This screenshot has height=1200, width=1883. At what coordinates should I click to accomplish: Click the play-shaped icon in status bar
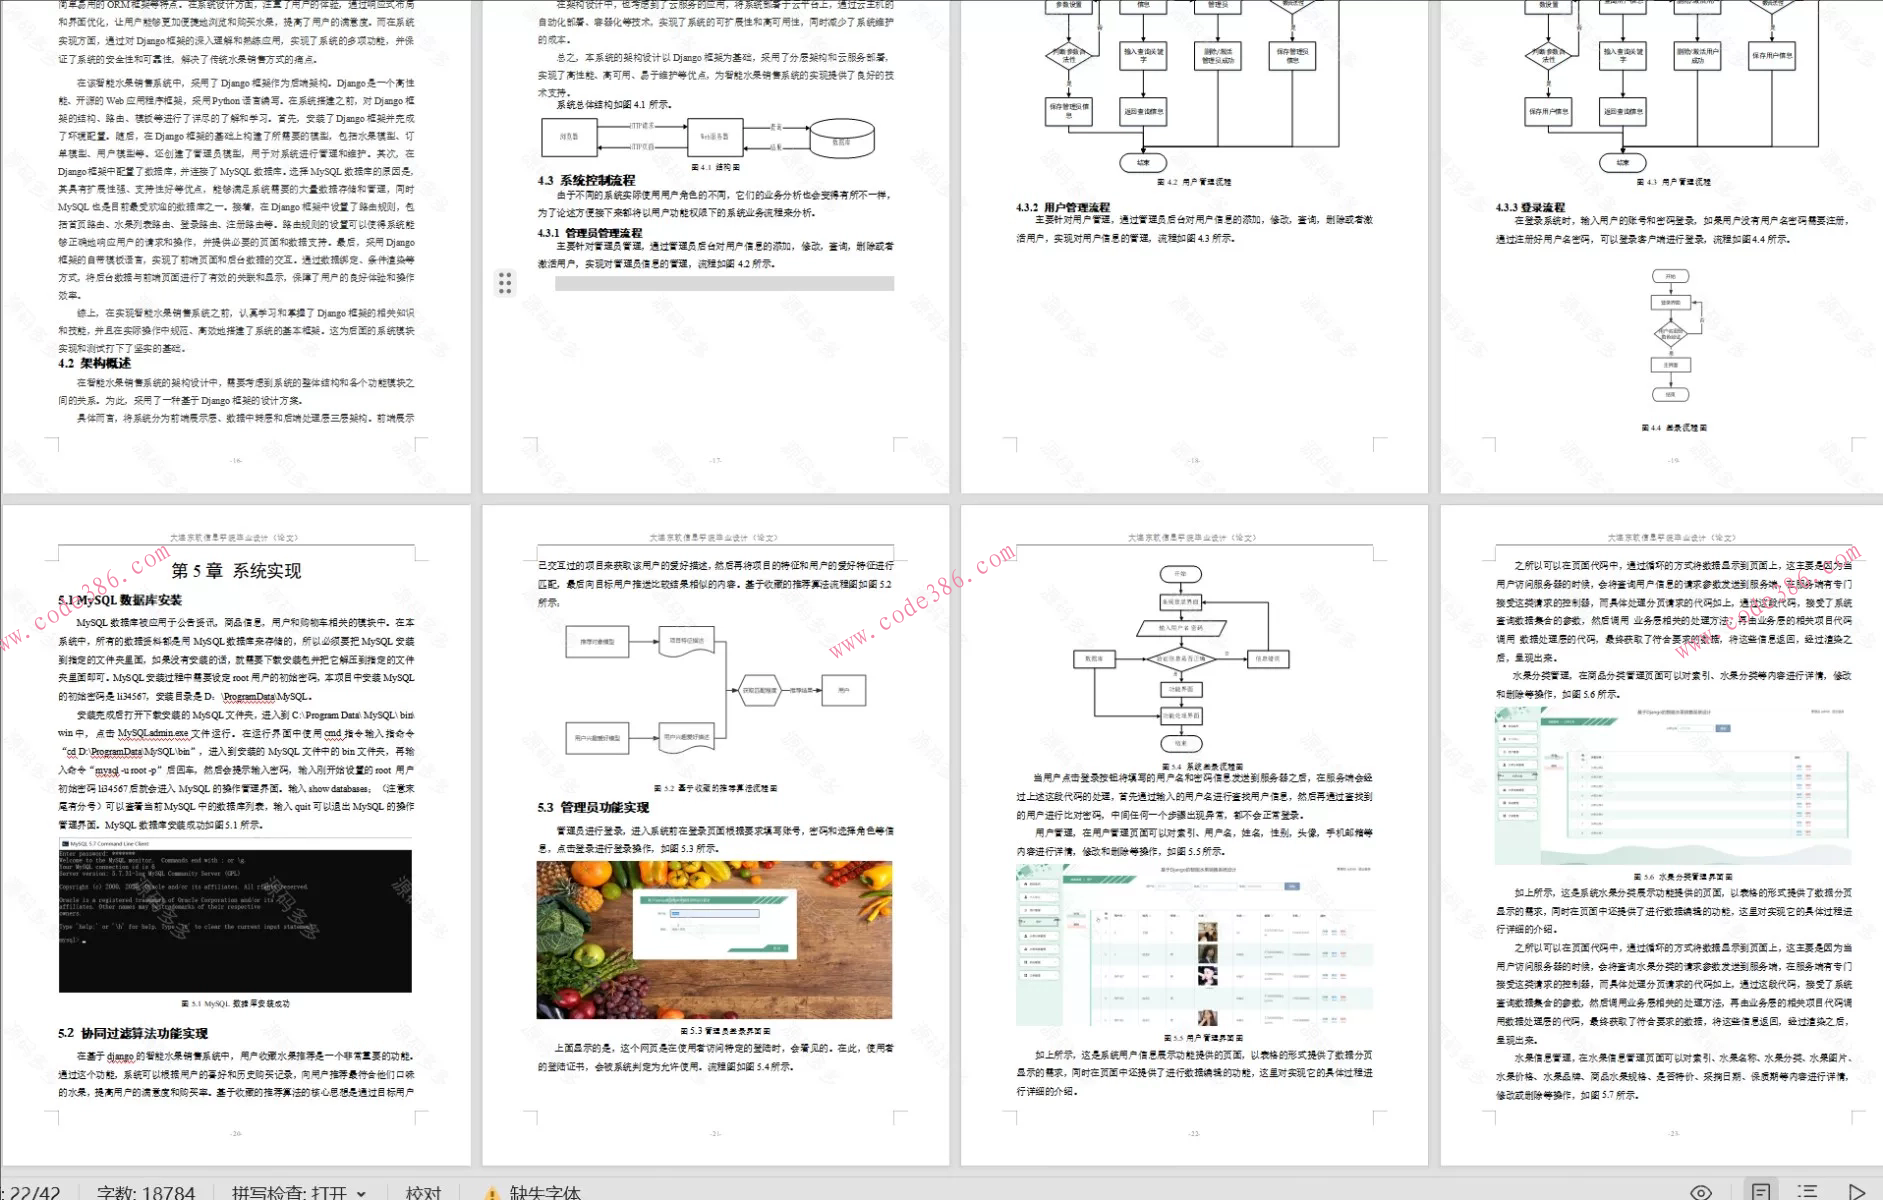[x=1856, y=1191]
